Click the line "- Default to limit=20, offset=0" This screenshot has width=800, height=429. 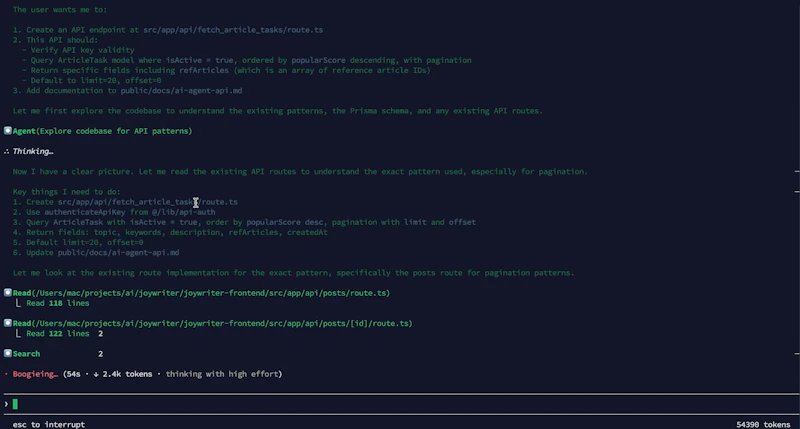(x=91, y=81)
